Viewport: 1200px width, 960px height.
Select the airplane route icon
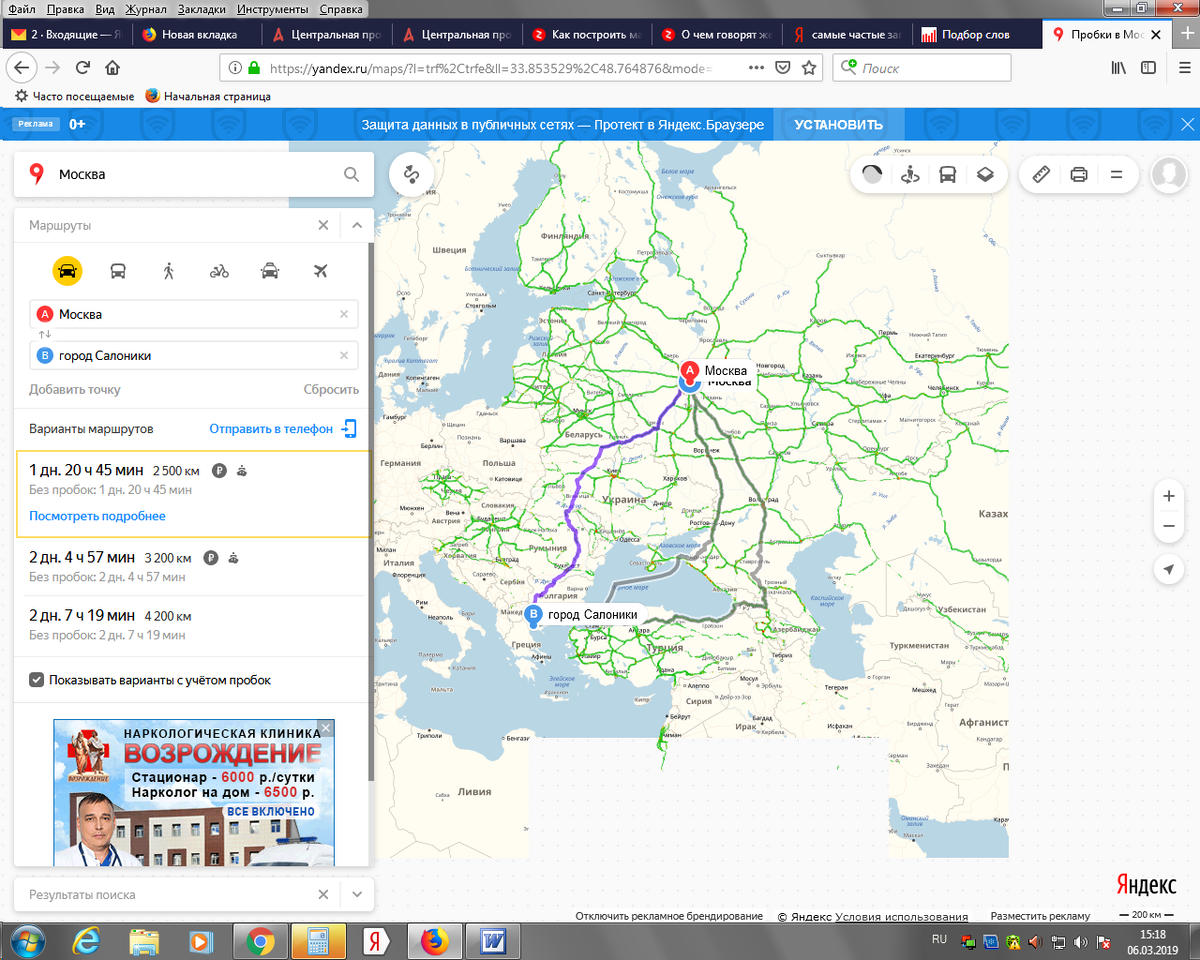point(321,271)
